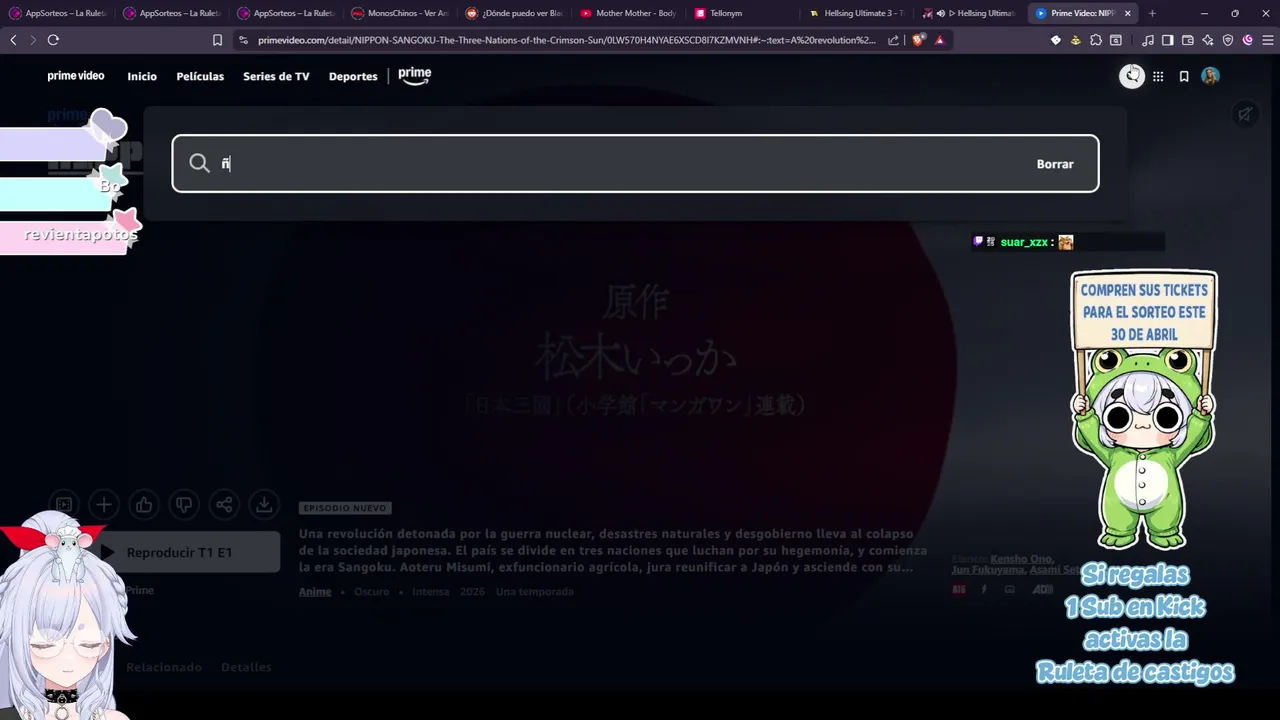Unmute the trailer with the mute icon

1245,114
